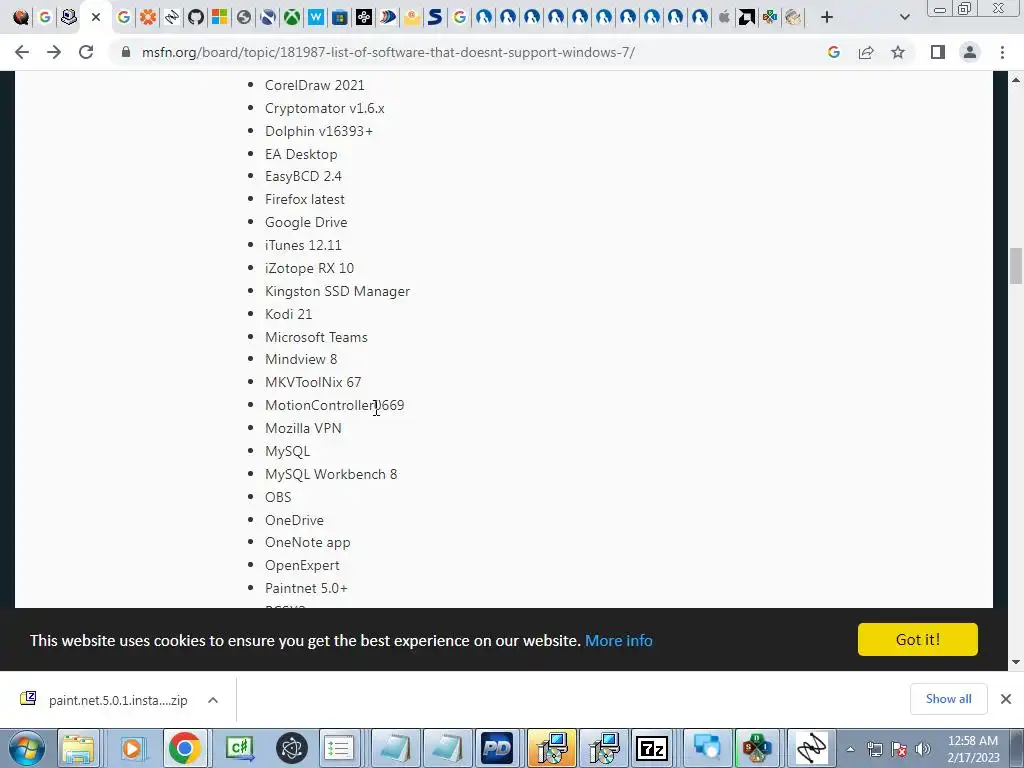Viewport: 1024px width, 768px height.
Task: Toggle the browser side panel
Action: click(938, 52)
